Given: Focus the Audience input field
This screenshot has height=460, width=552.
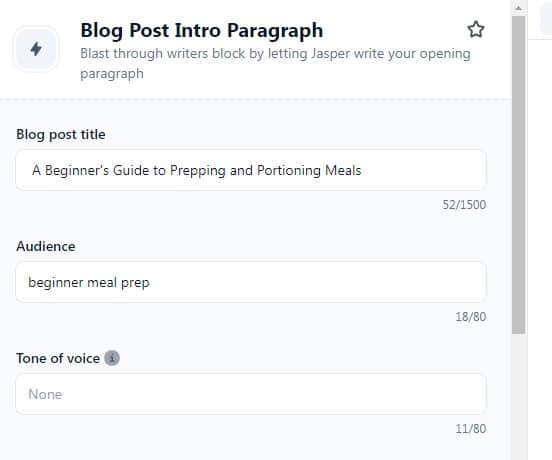Looking at the screenshot, I should pos(251,282).
